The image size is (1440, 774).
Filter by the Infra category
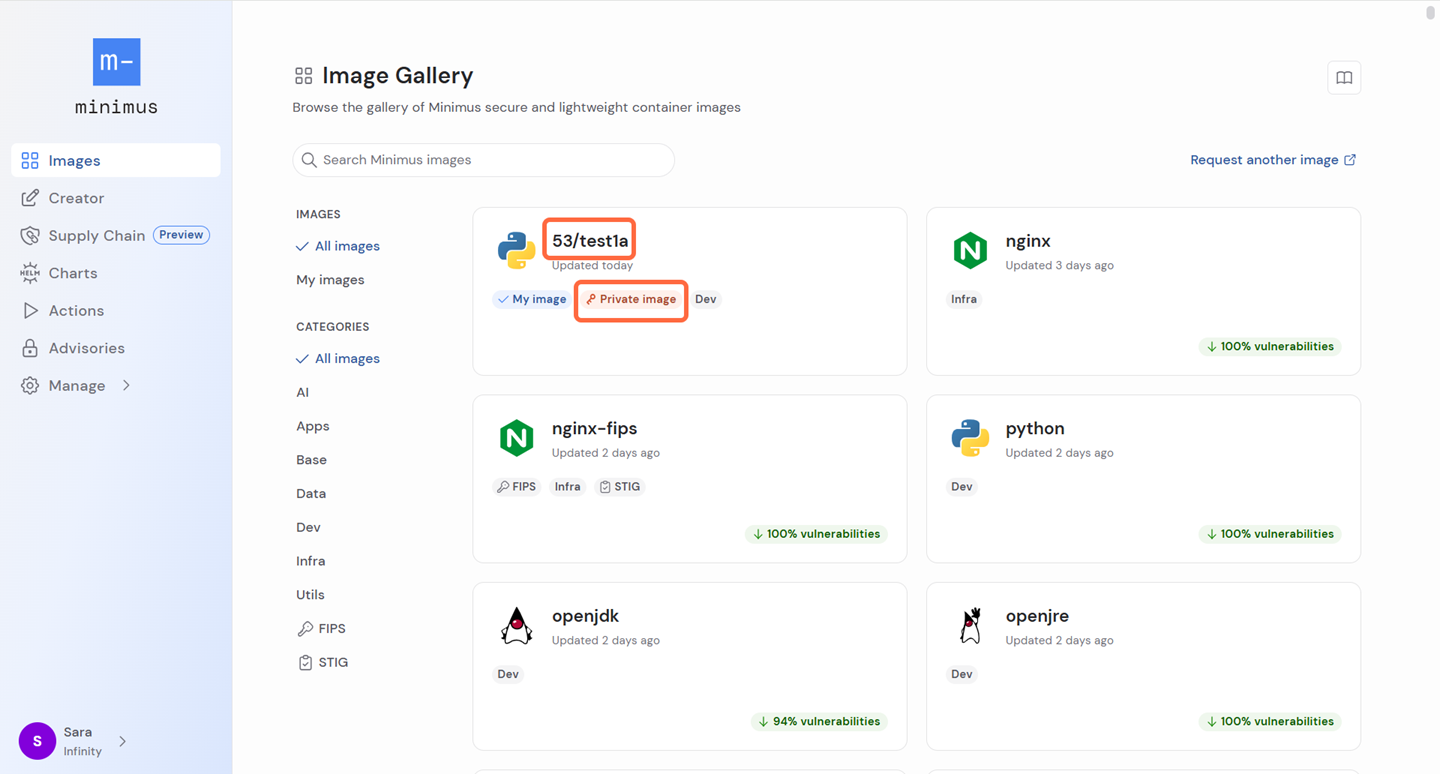[x=311, y=561]
